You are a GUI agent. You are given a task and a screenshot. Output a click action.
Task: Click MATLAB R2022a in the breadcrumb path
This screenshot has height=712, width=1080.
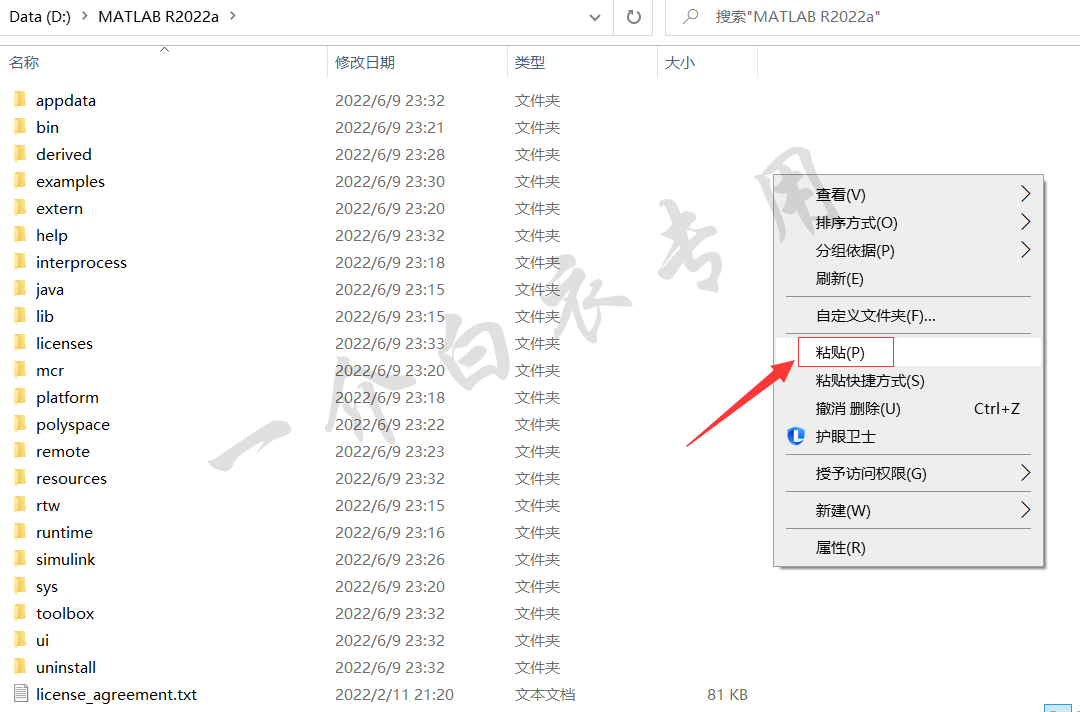coord(158,17)
